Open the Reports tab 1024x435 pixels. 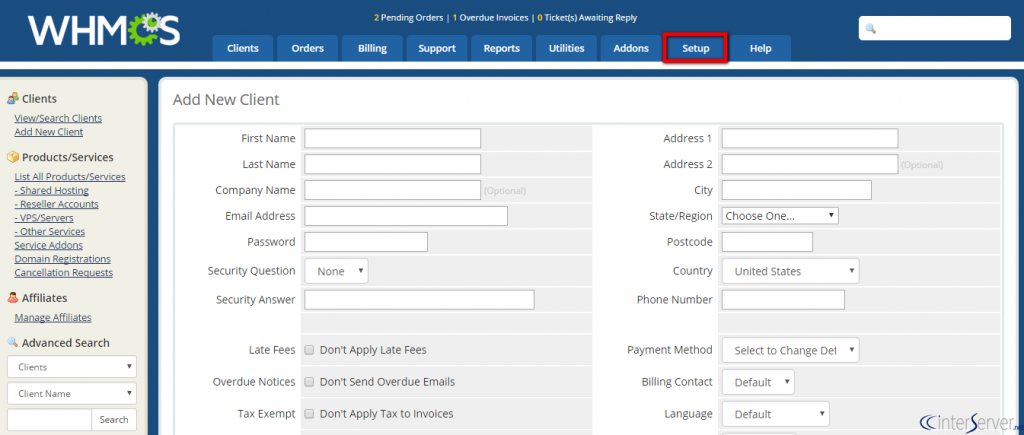coord(502,48)
